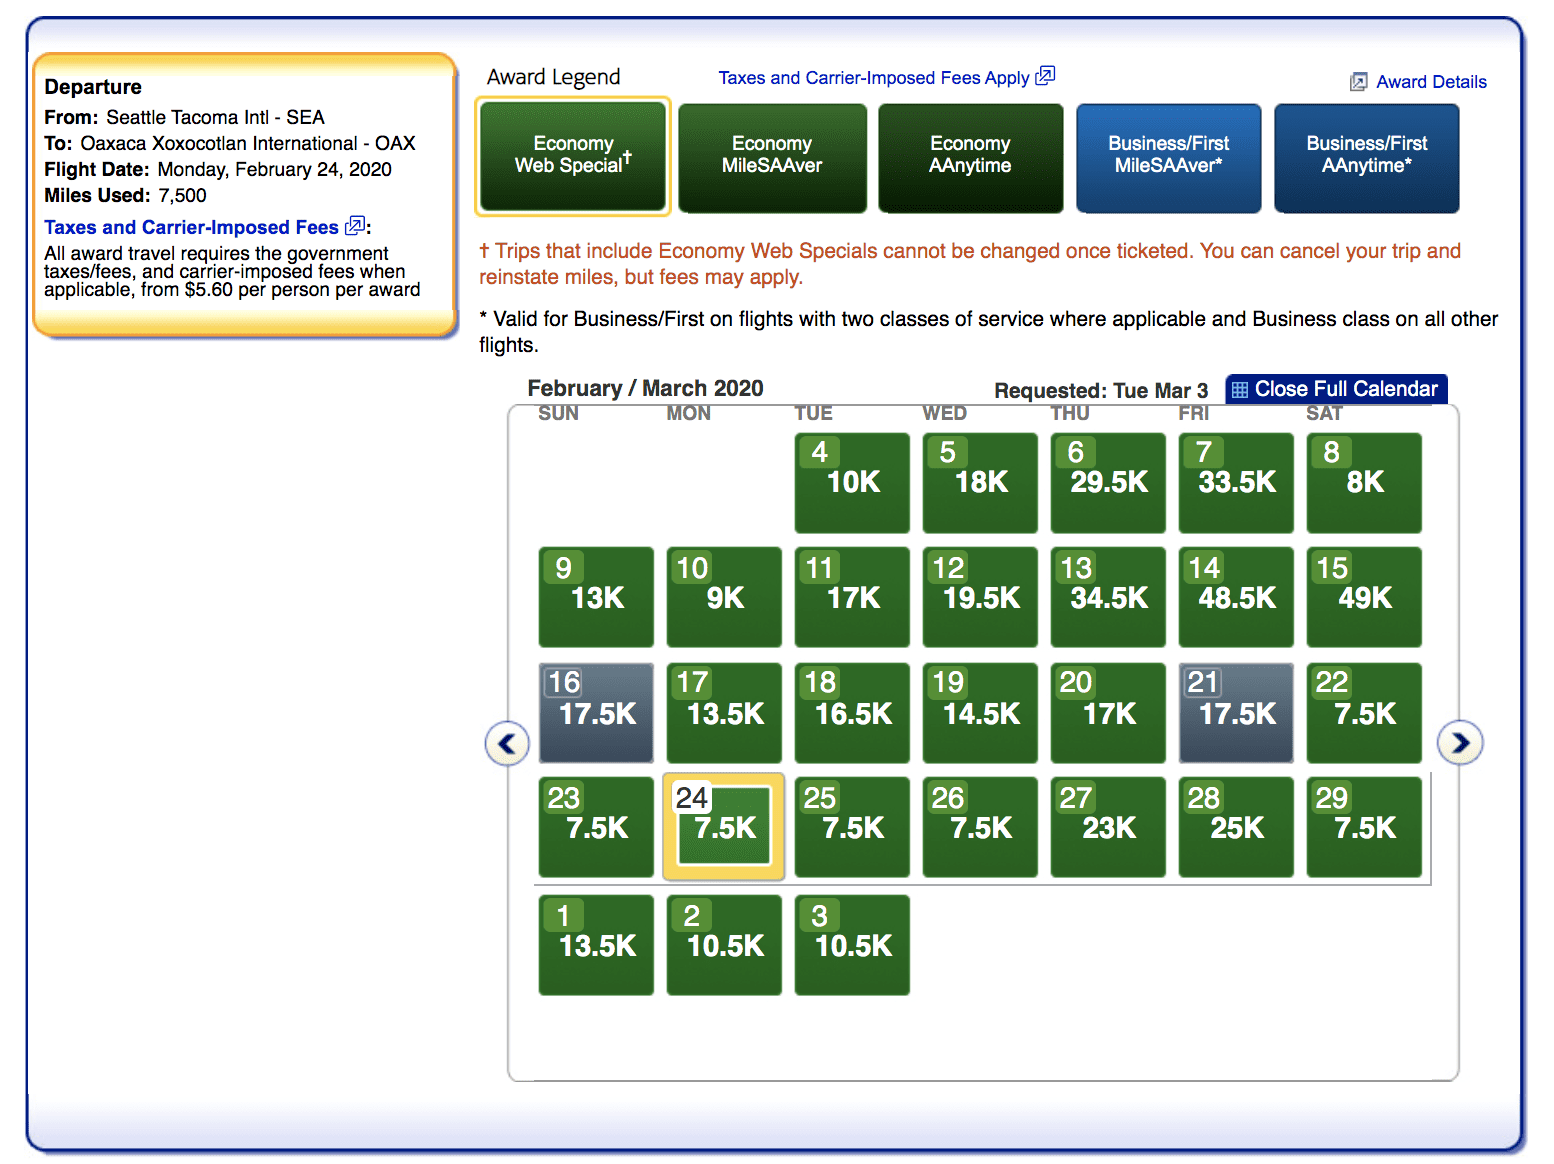Pick February 10 at 9K miles

724,597
